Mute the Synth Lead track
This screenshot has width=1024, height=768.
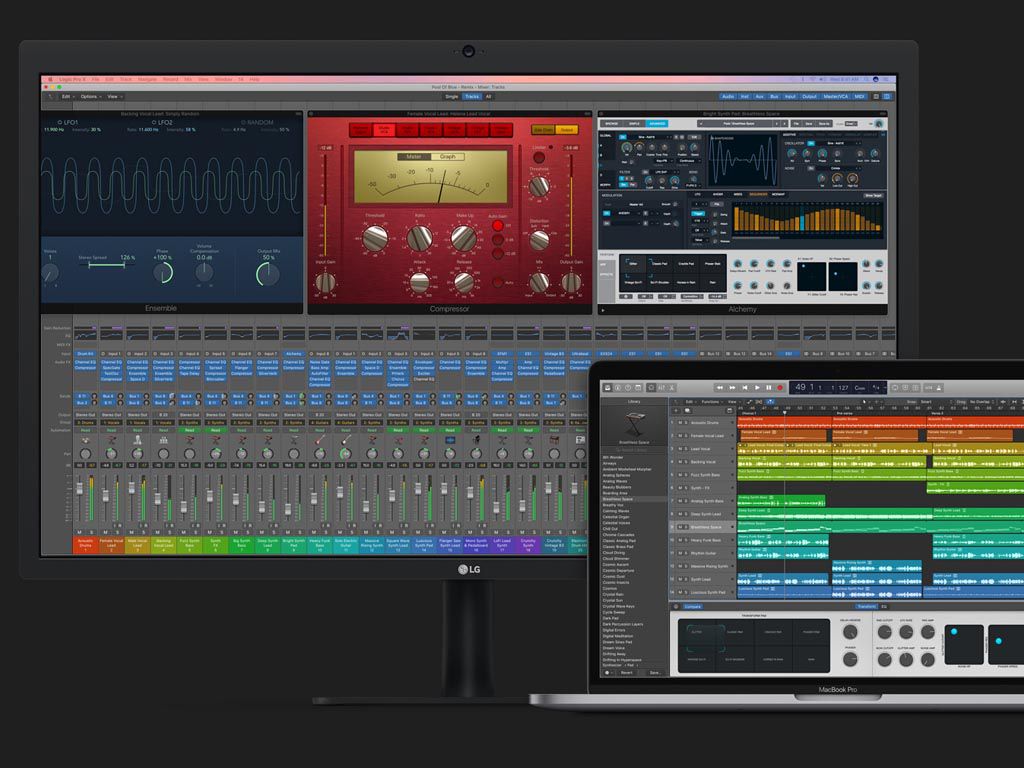tap(681, 579)
